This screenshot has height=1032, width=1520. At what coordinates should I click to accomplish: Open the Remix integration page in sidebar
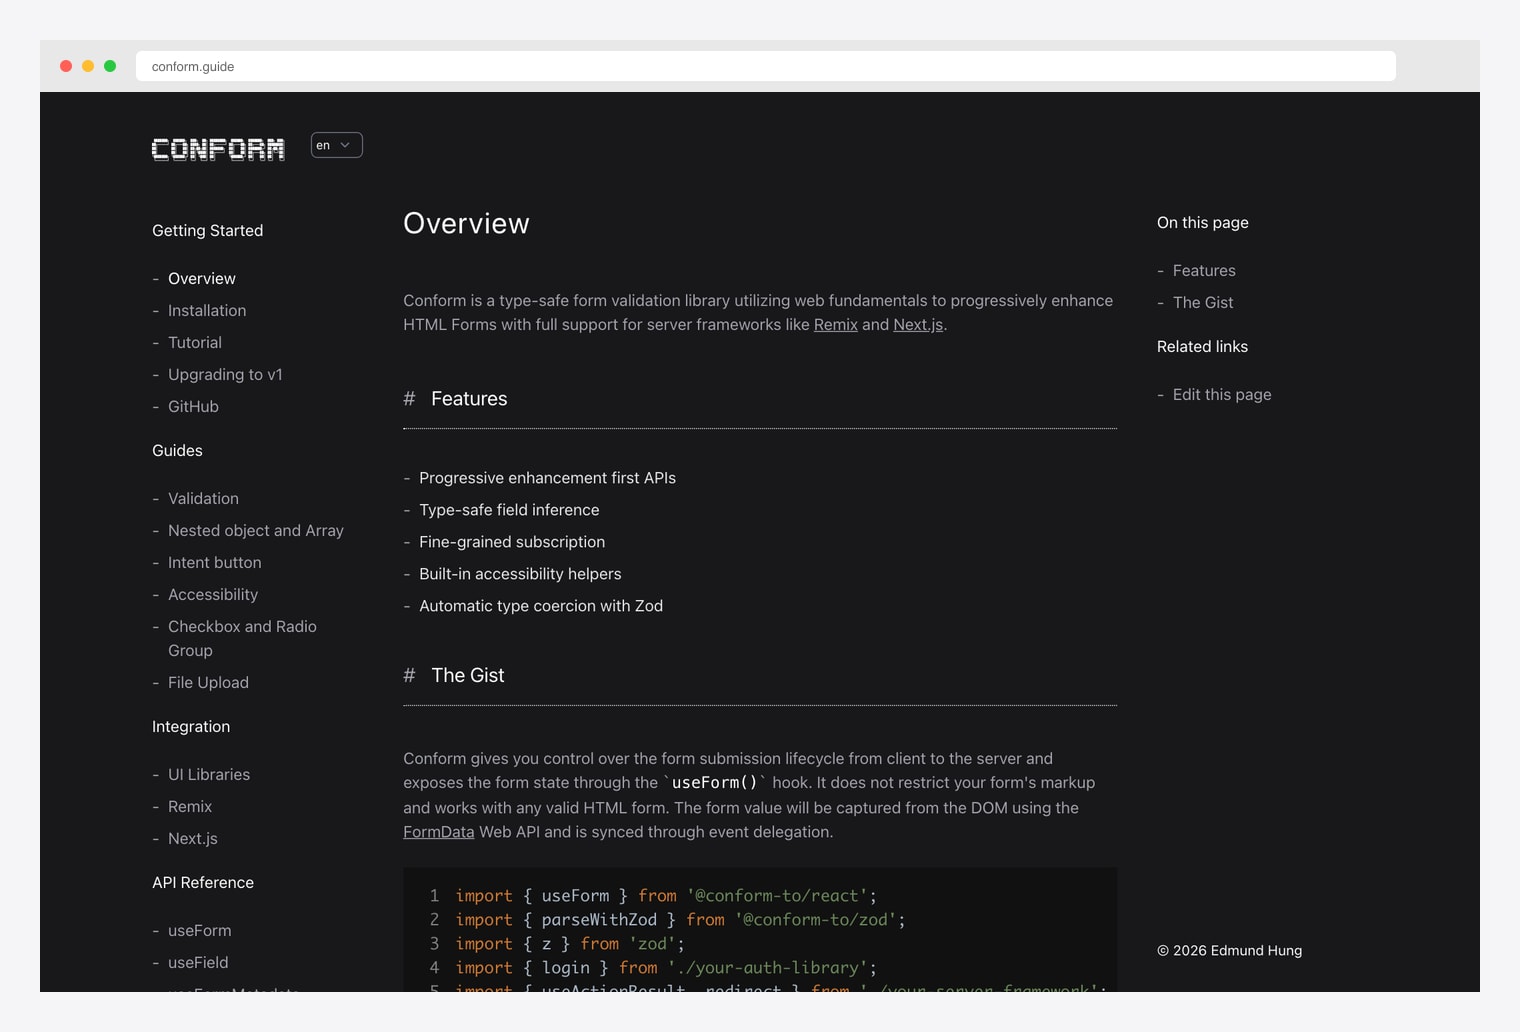coord(190,806)
